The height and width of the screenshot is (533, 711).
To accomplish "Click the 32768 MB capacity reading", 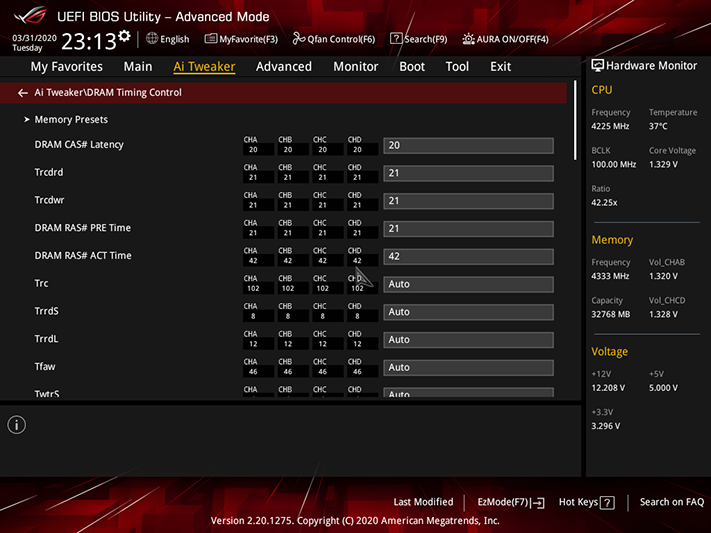I will pyautogui.click(x=610, y=314).
